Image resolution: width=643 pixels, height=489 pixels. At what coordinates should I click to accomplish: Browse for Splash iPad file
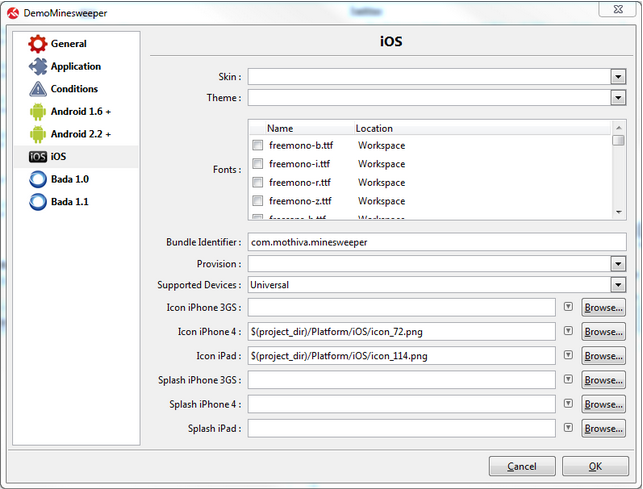[x=603, y=428]
